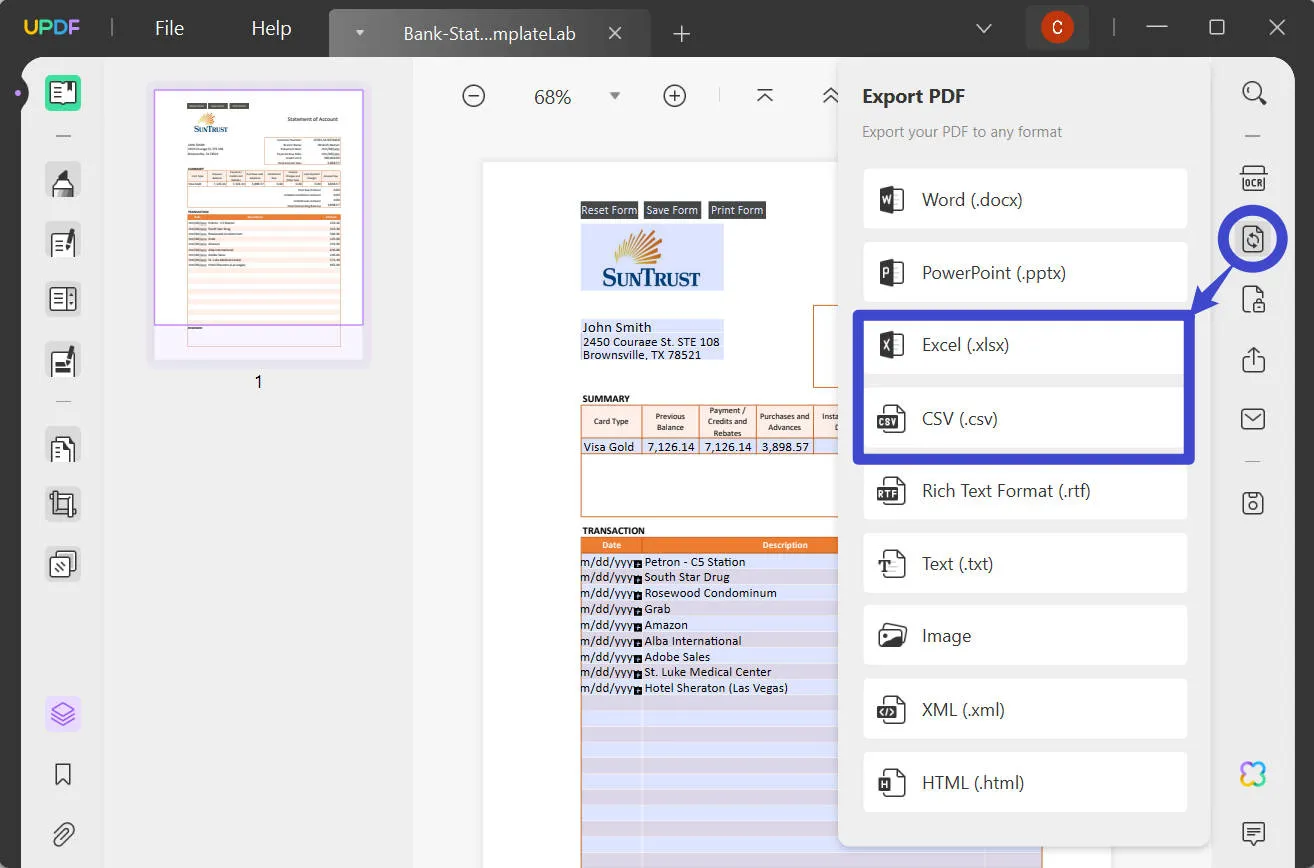Open the Fill and Sign tool
The height and width of the screenshot is (868, 1314).
[63, 359]
